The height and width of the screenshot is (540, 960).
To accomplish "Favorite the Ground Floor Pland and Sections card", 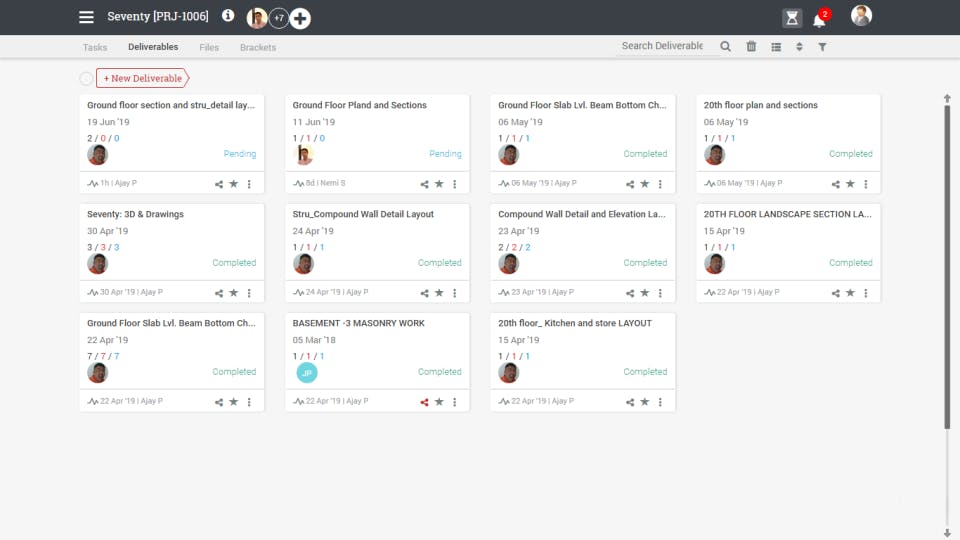I will pos(439,184).
